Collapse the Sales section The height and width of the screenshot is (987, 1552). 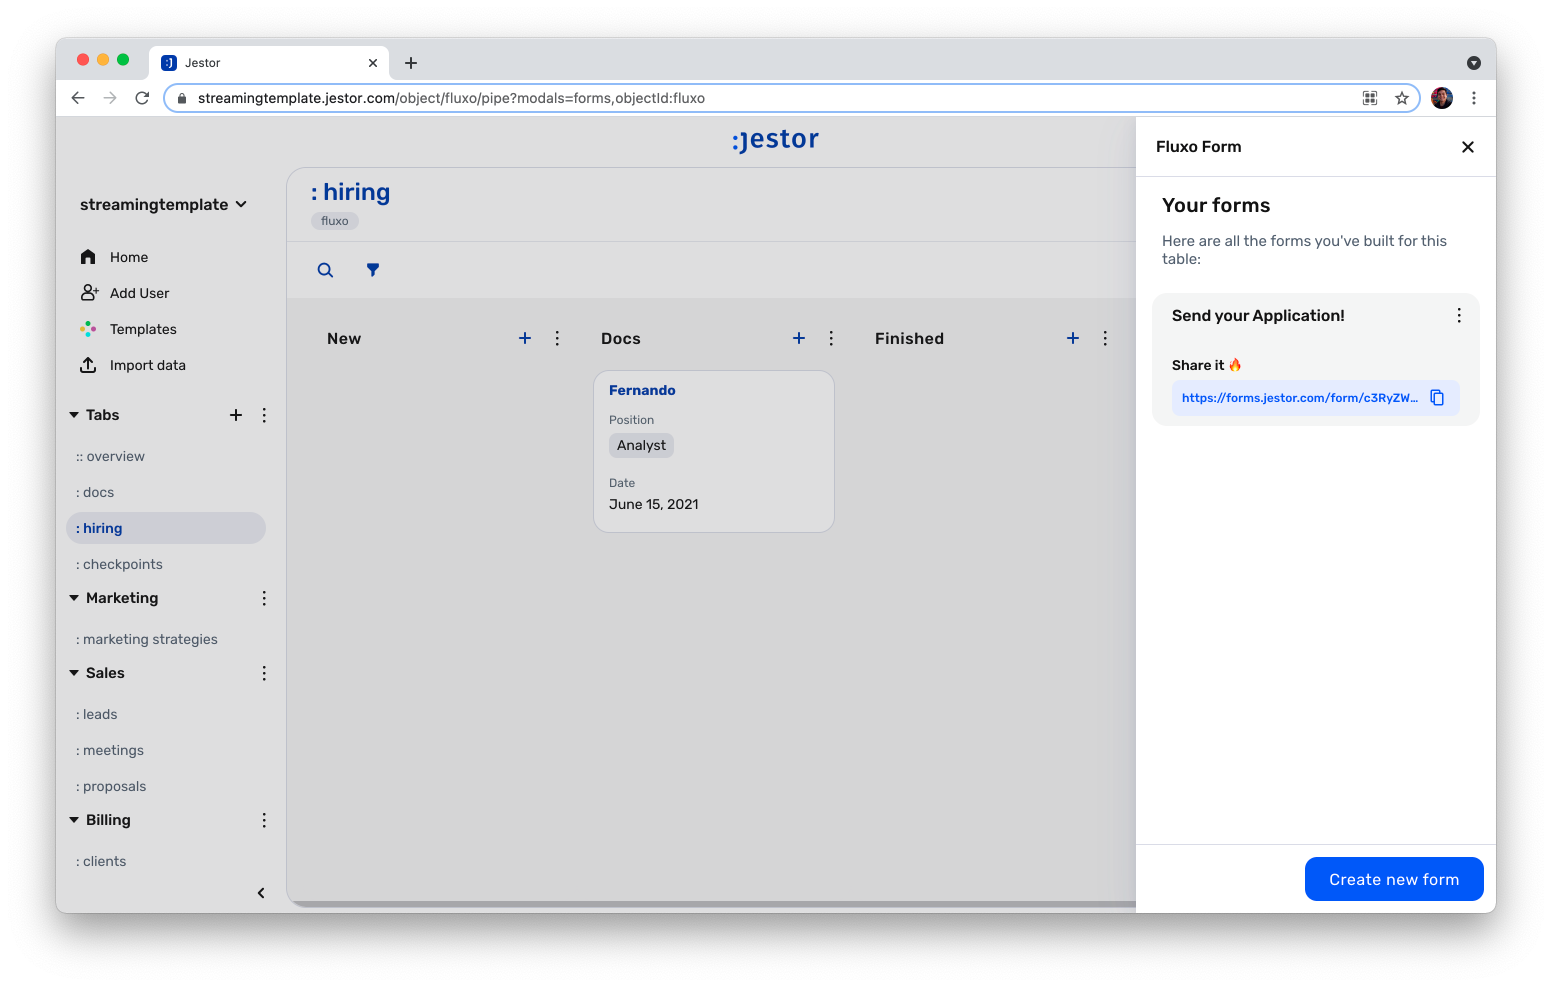point(74,673)
